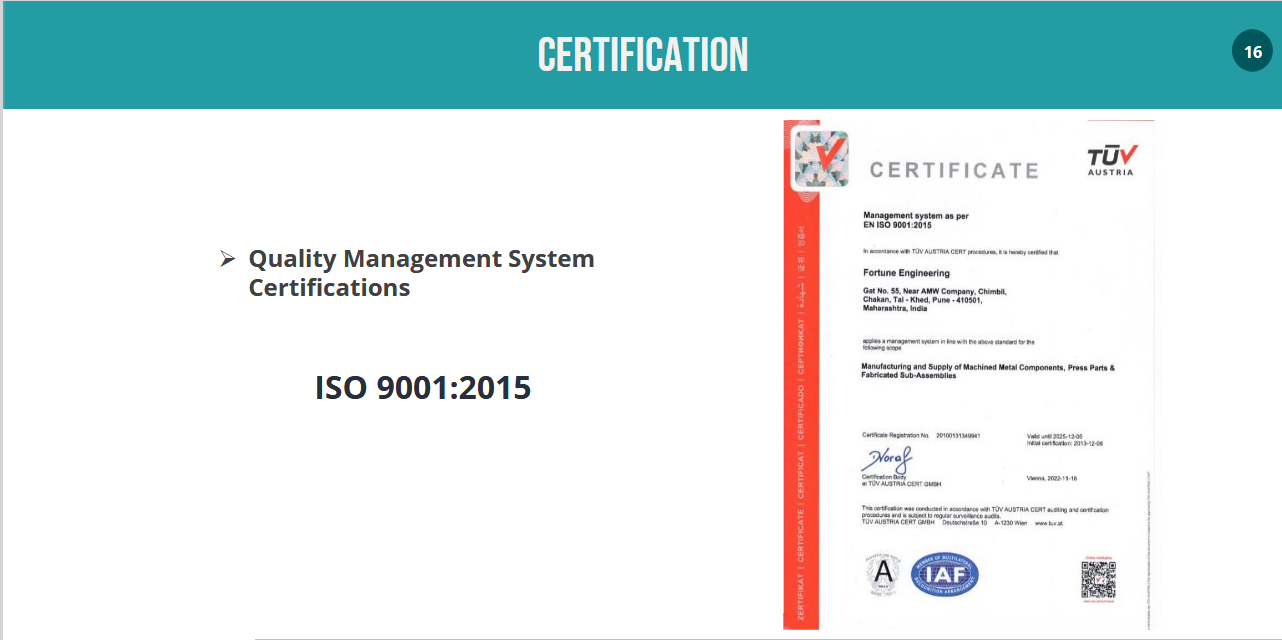This screenshot has width=1282, height=640.
Task: Click the Akkreditierung Austria 'A' seal
Action: tap(882, 574)
